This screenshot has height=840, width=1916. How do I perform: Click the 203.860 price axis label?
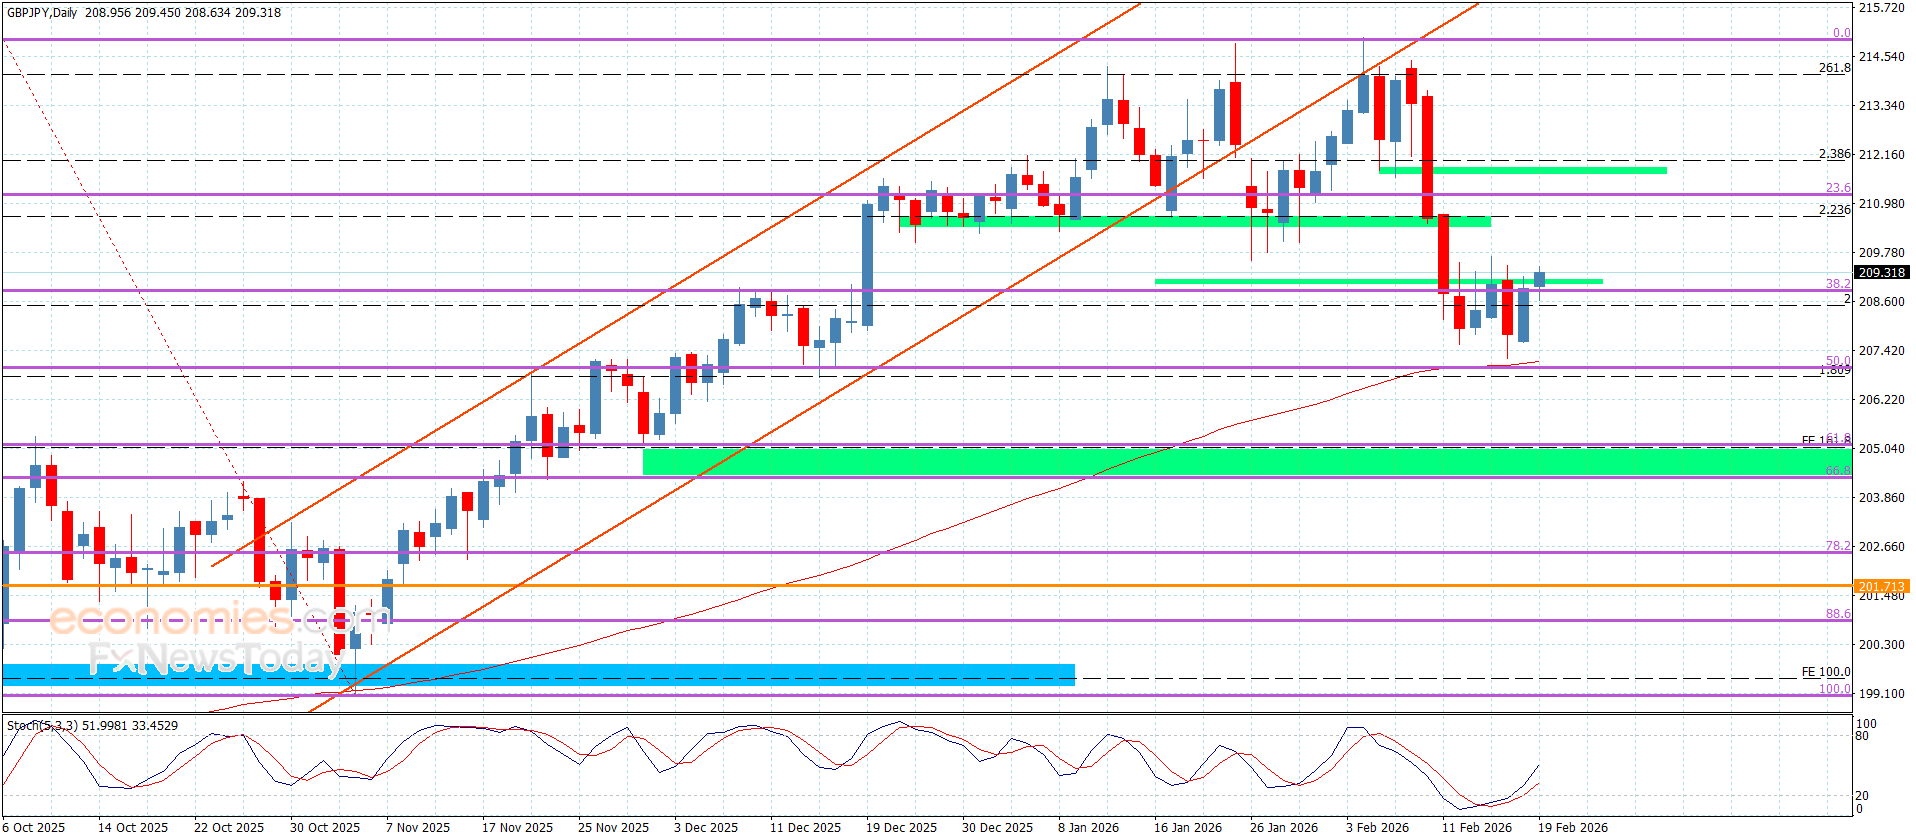pyautogui.click(x=1881, y=498)
